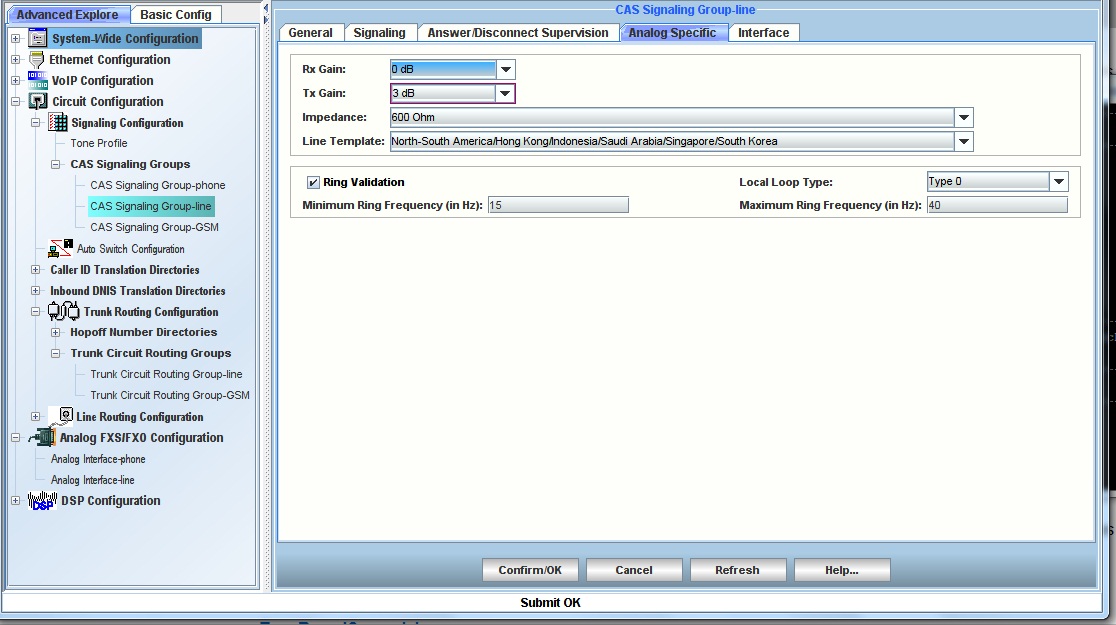This screenshot has width=1116, height=625.
Task: Click the System-Wide Configuration icon
Action: point(38,39)
